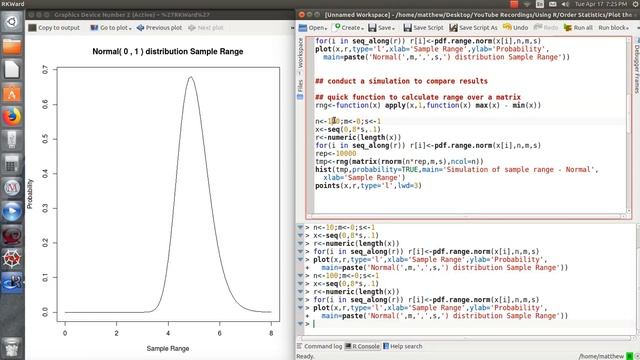The image size is (640, 360).
Task: Collapse the console entry n<-10;m<-0;s<-1
Action: [300, 227]
